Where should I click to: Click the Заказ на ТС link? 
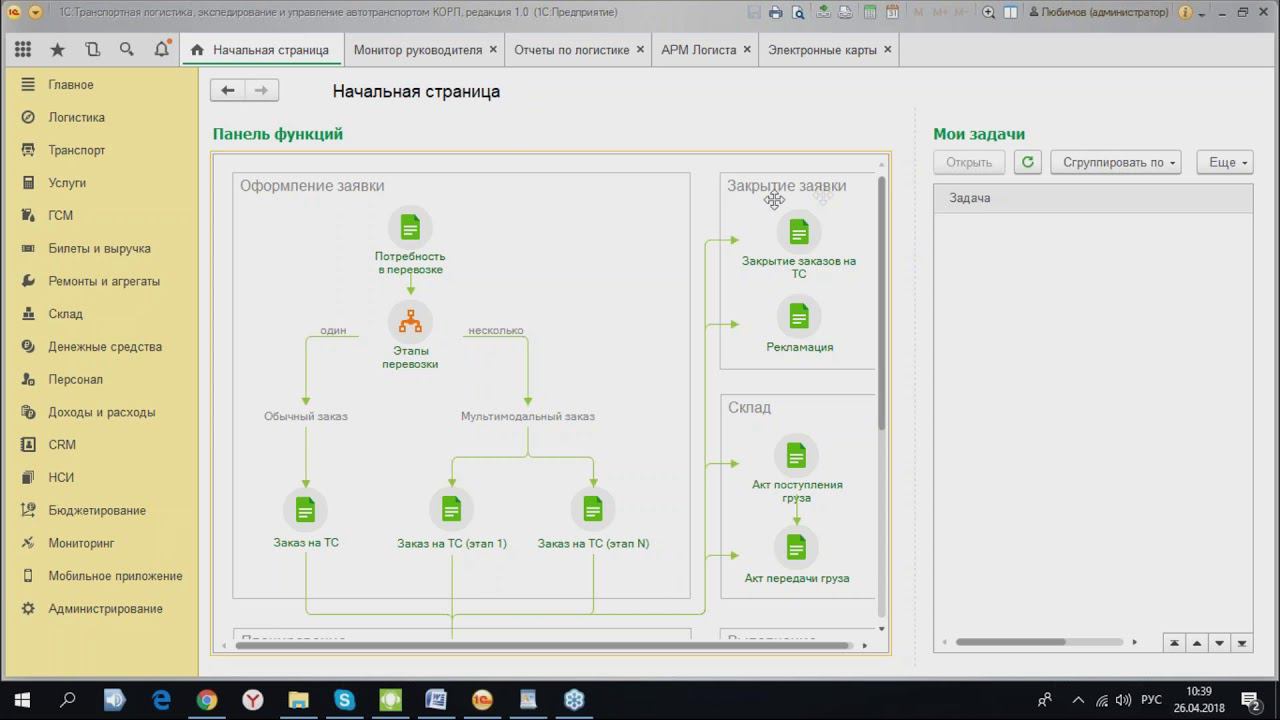click(306, 543)
